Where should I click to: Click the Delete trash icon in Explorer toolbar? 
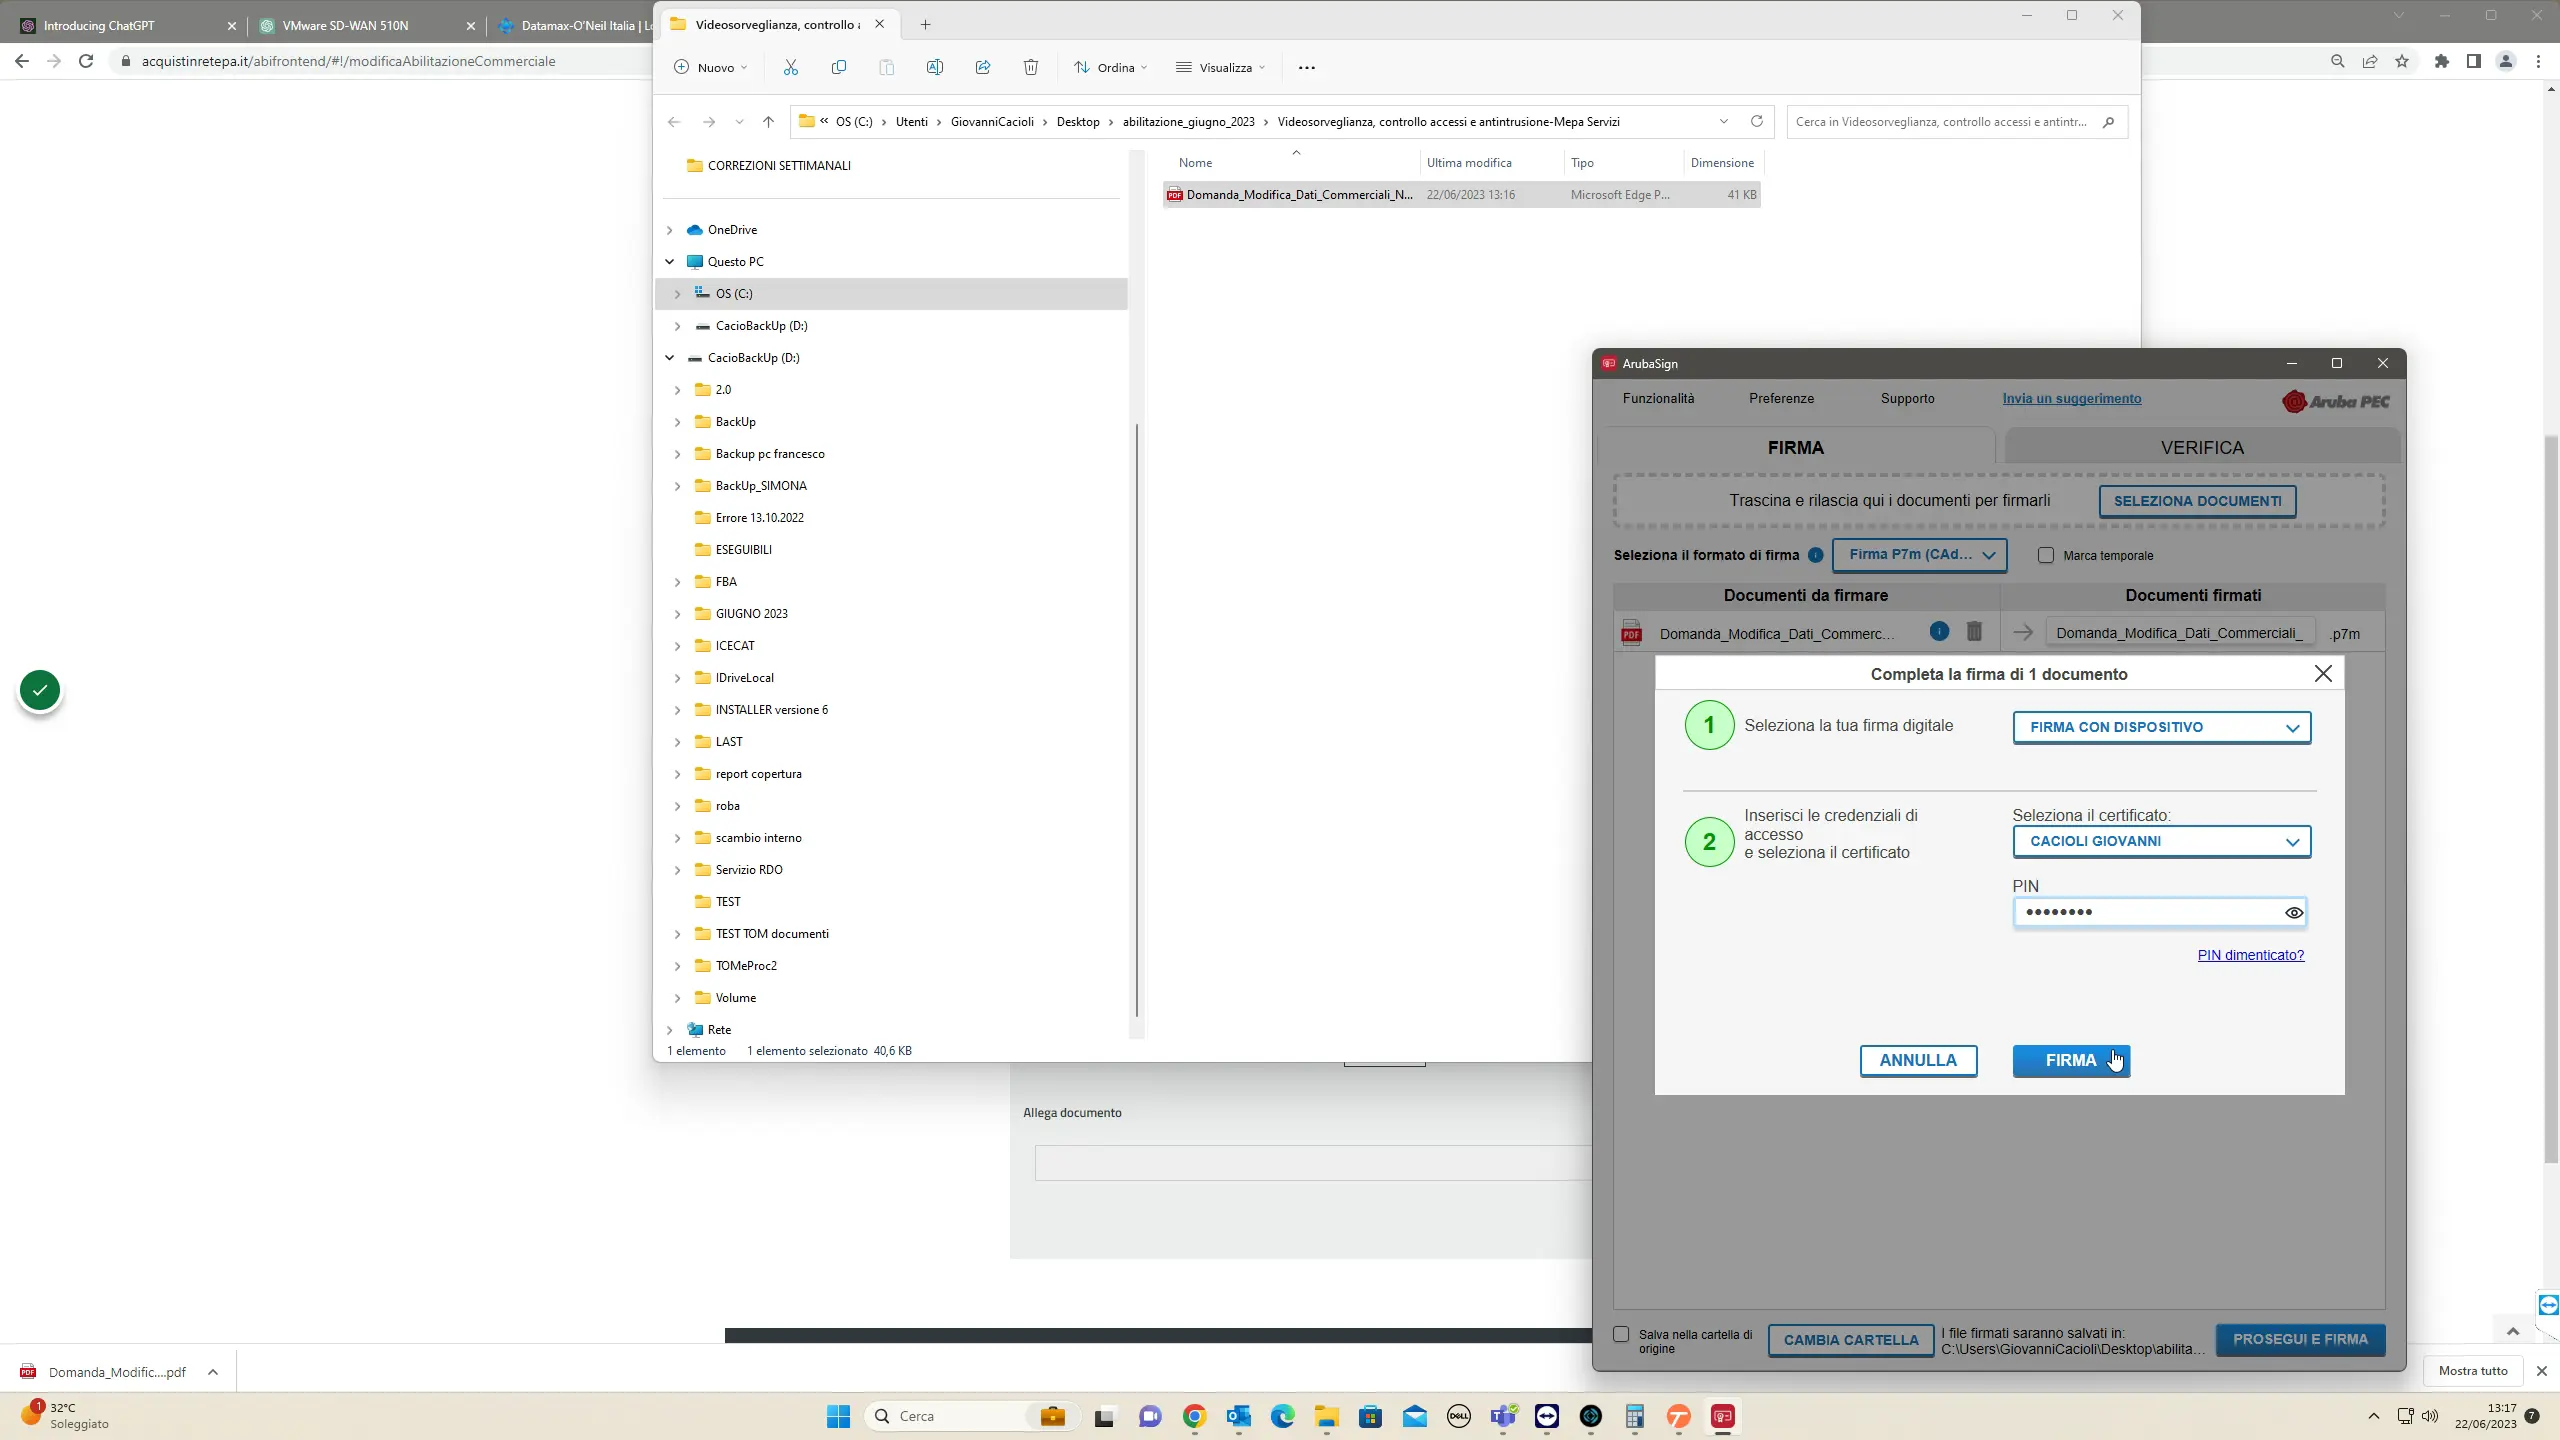click(x=1030, y=67)
